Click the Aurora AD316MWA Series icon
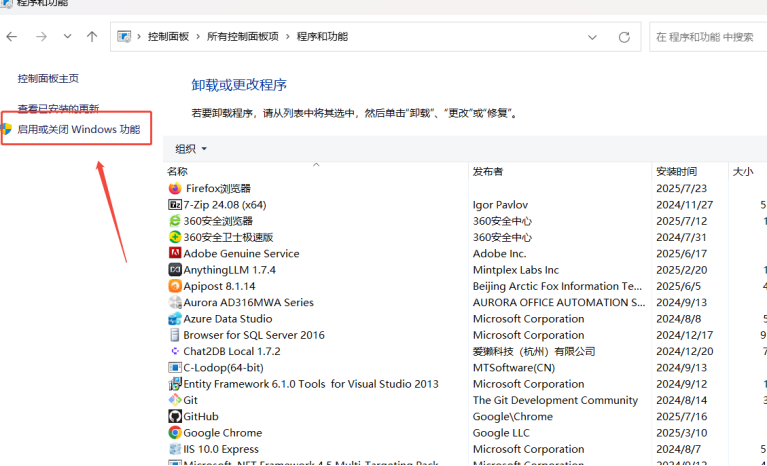The width and height of the screenshot is (767, 466). [x=175, y=302]
